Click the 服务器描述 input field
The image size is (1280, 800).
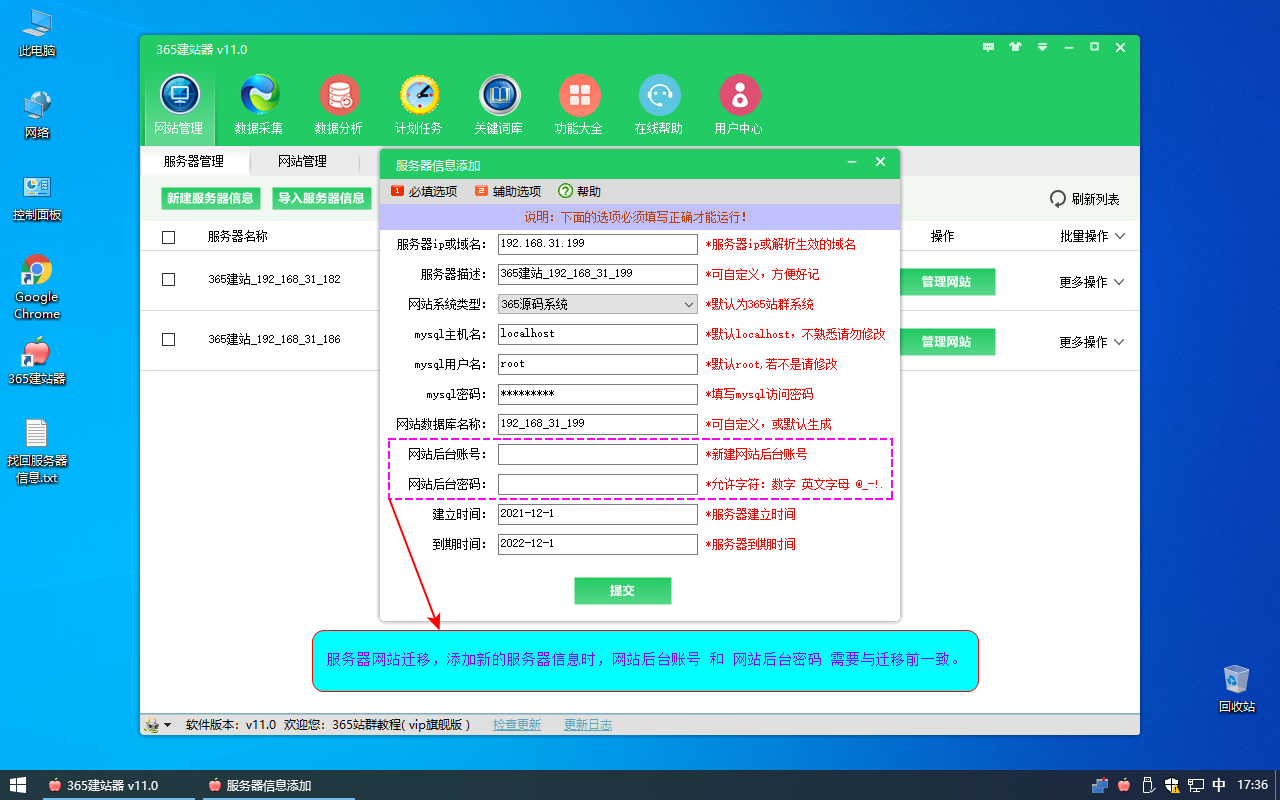pos(598,274)
